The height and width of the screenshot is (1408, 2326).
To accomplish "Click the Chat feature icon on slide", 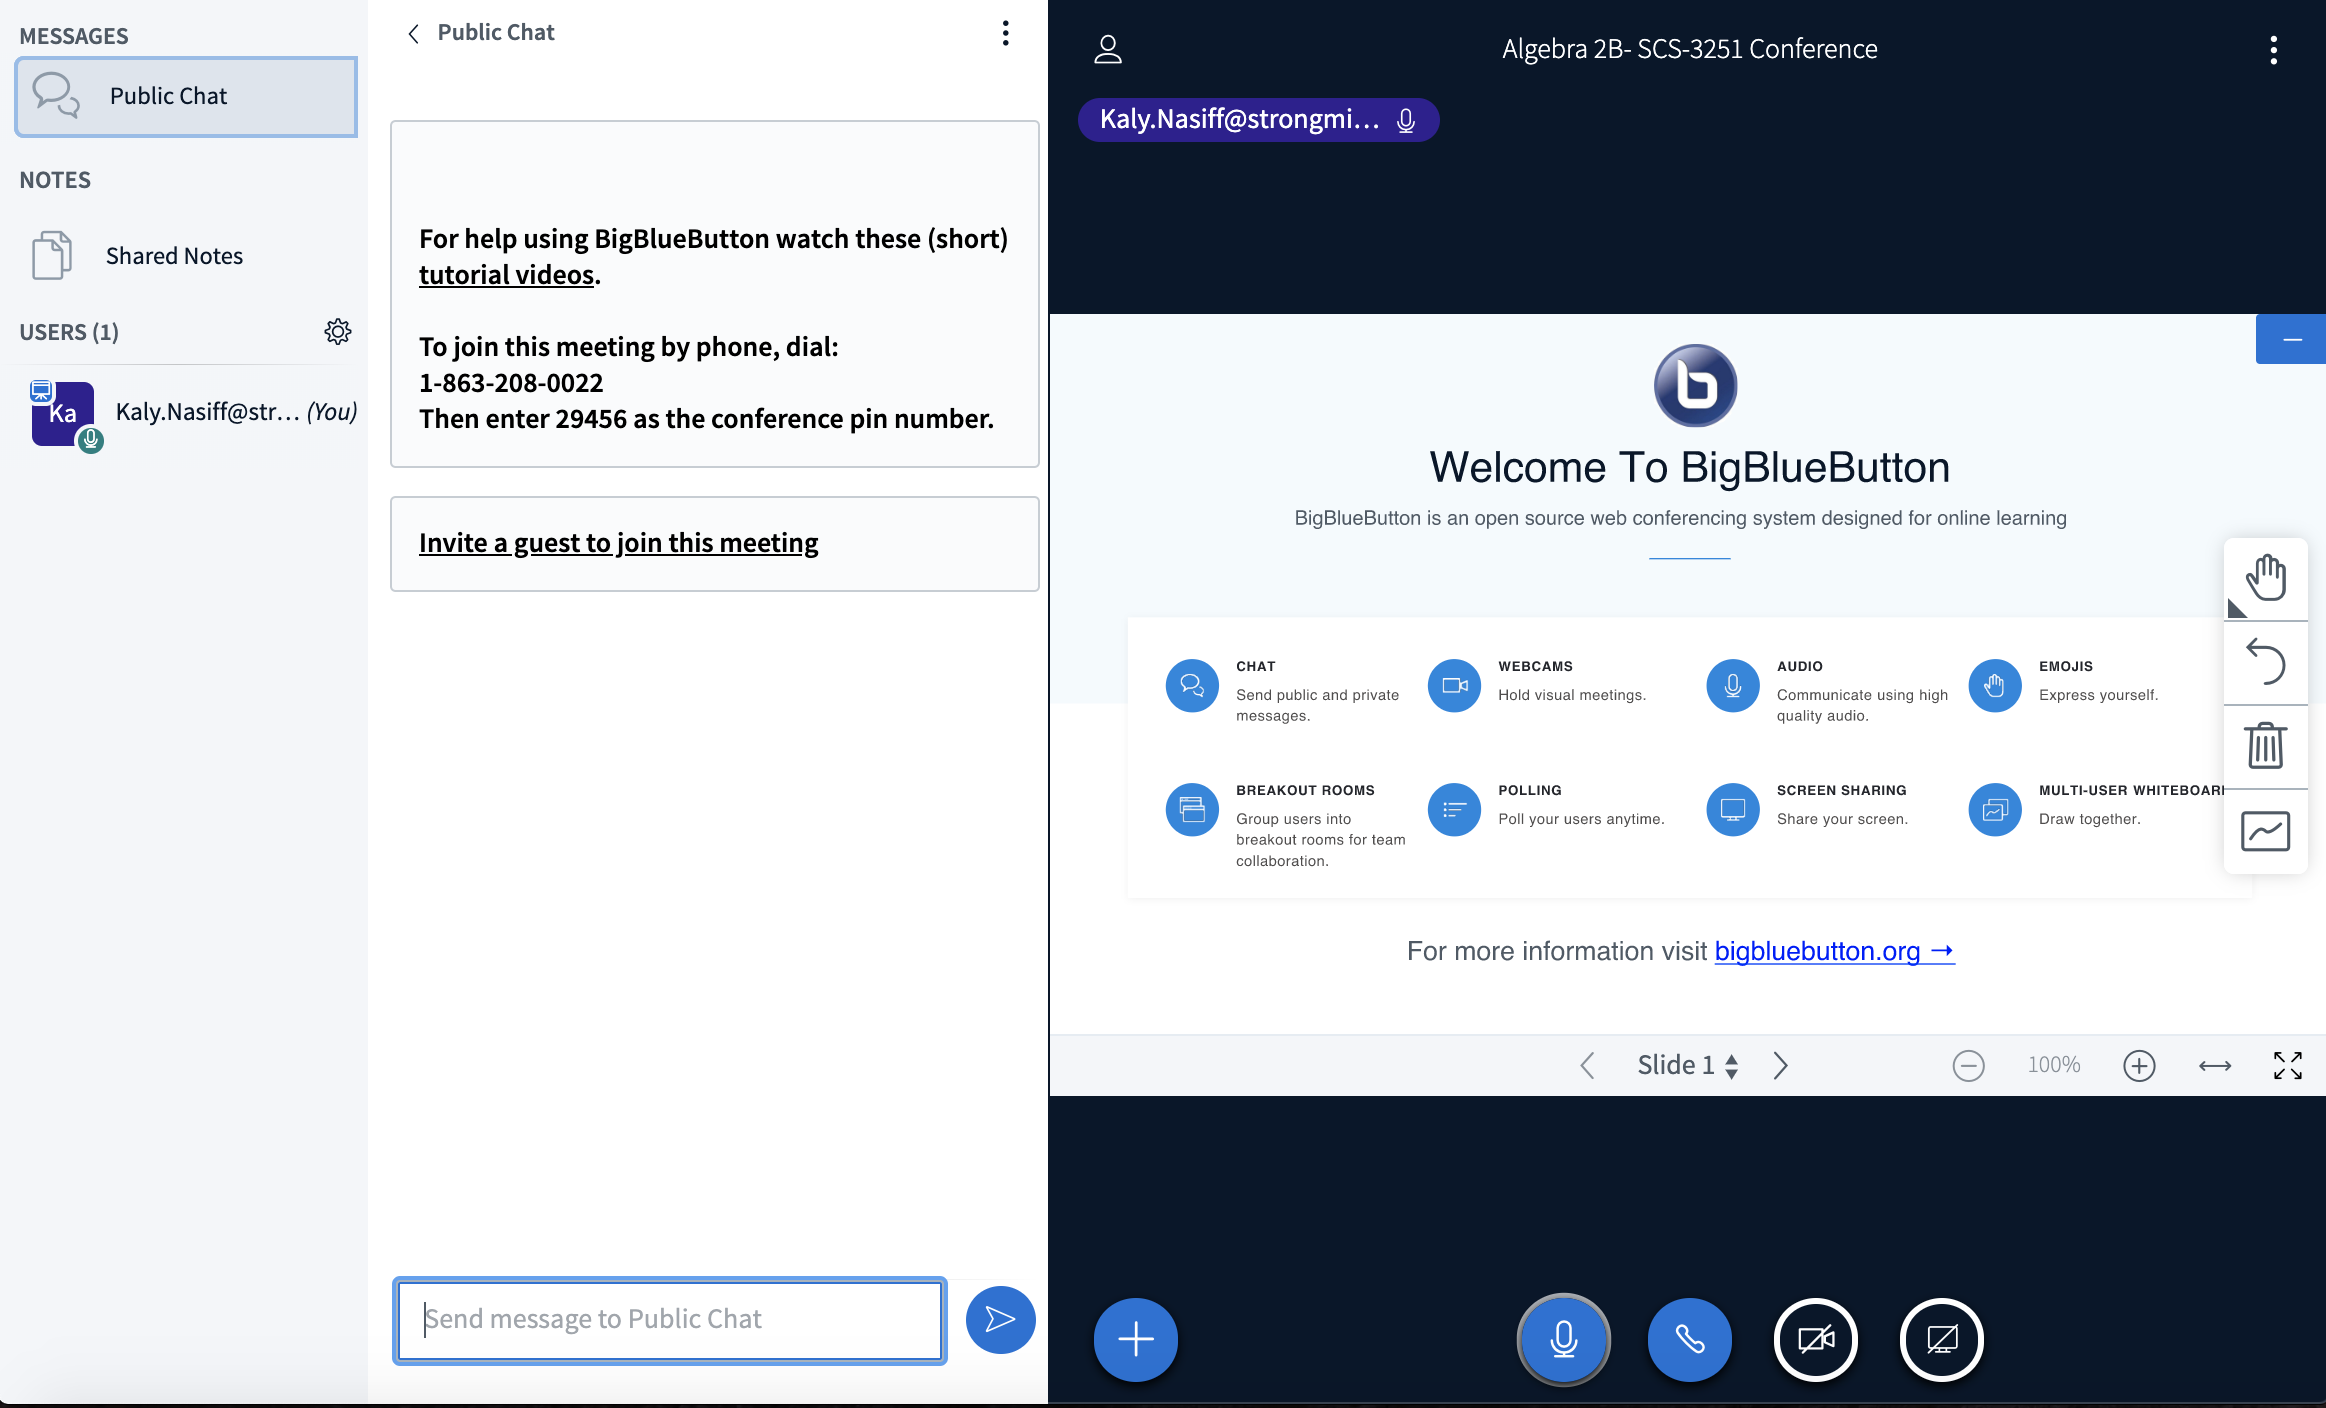I will pos(1192,686).
